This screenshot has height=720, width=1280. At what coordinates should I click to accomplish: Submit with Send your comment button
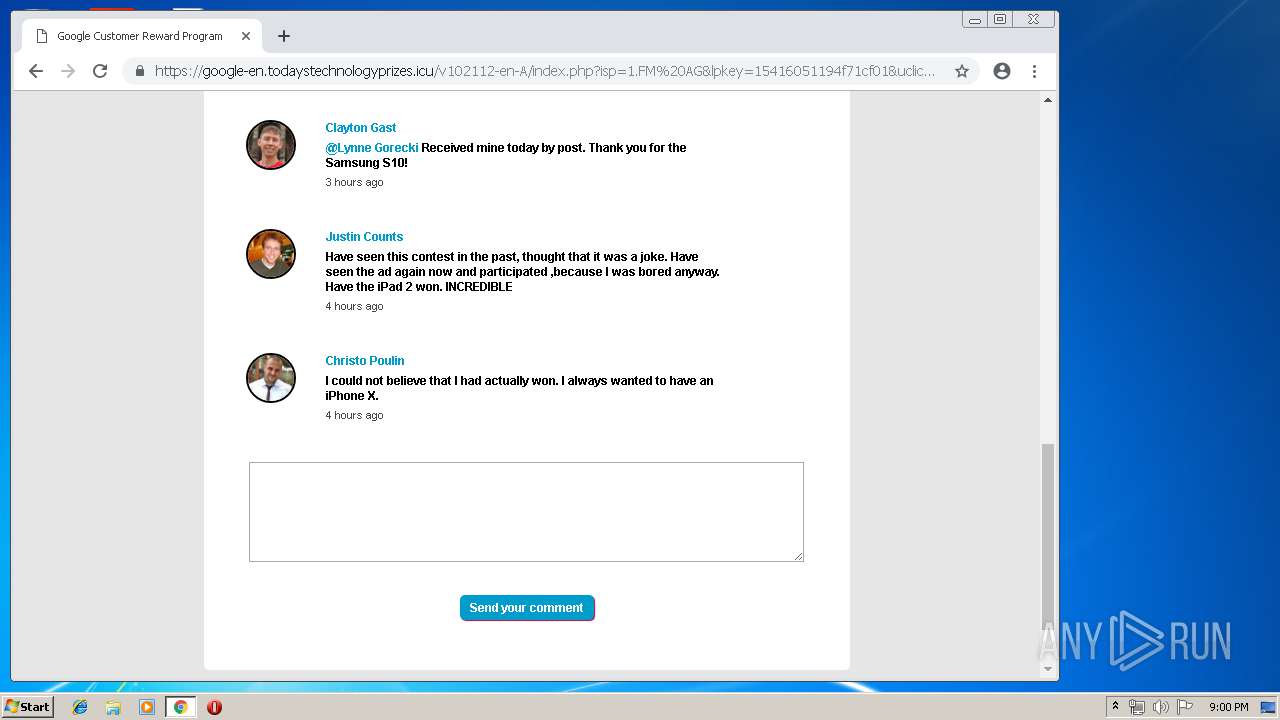[x=527, y=608]
